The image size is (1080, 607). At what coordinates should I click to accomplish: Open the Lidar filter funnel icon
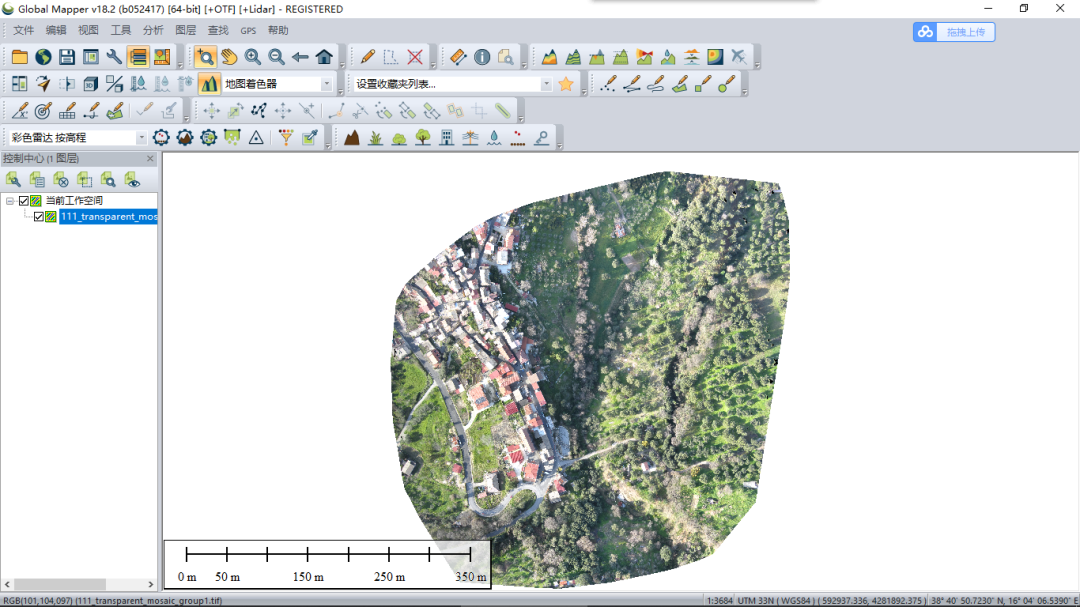click(286, 138)
